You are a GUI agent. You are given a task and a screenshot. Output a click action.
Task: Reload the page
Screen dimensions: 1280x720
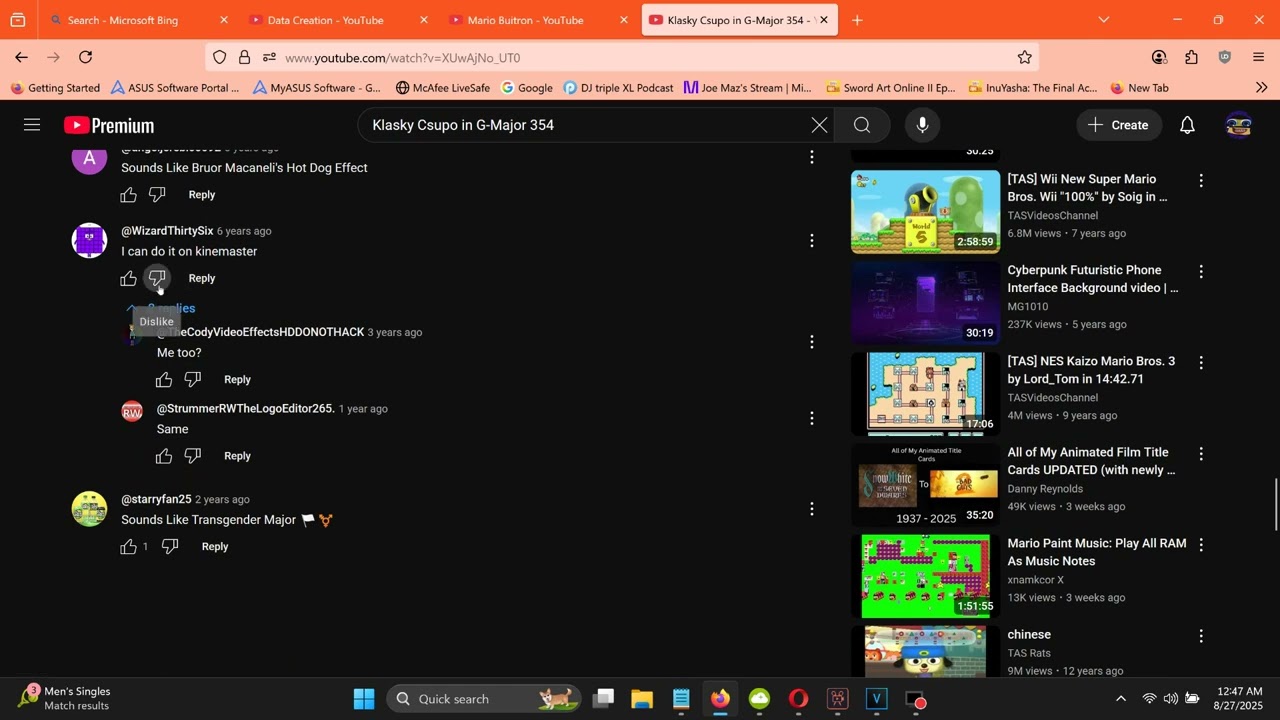coord(86,58)
